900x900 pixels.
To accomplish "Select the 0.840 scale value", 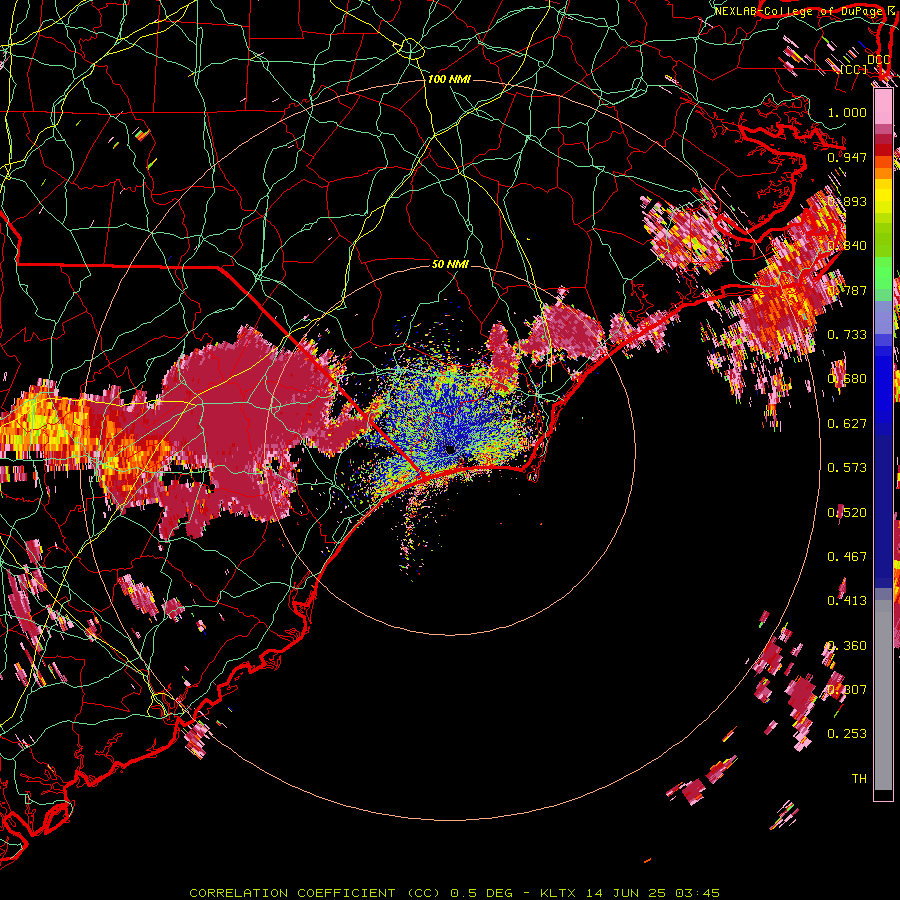I will 847,246.
